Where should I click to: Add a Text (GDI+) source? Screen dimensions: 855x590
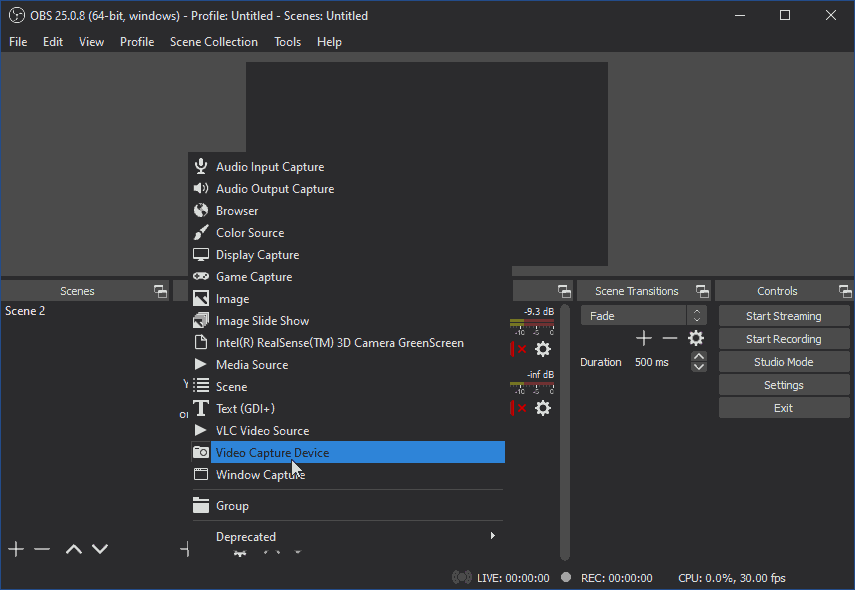click(348, 408)
